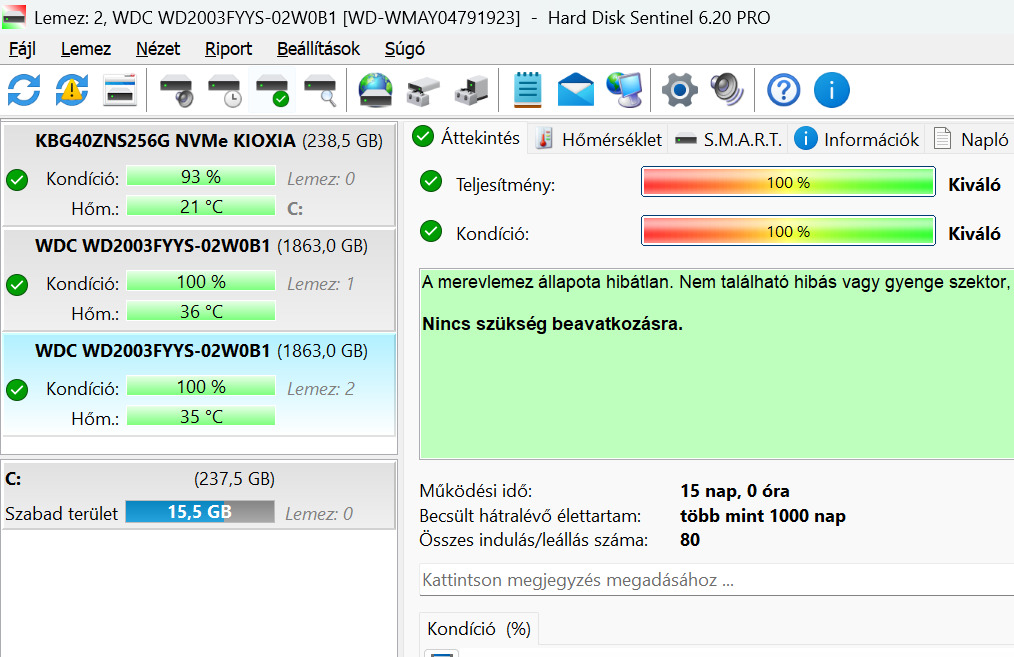Viewport: 1014px width, 657px height.
Task: Click the KIOXIA 21 °C temperature bar
Action: pos(201,206)
